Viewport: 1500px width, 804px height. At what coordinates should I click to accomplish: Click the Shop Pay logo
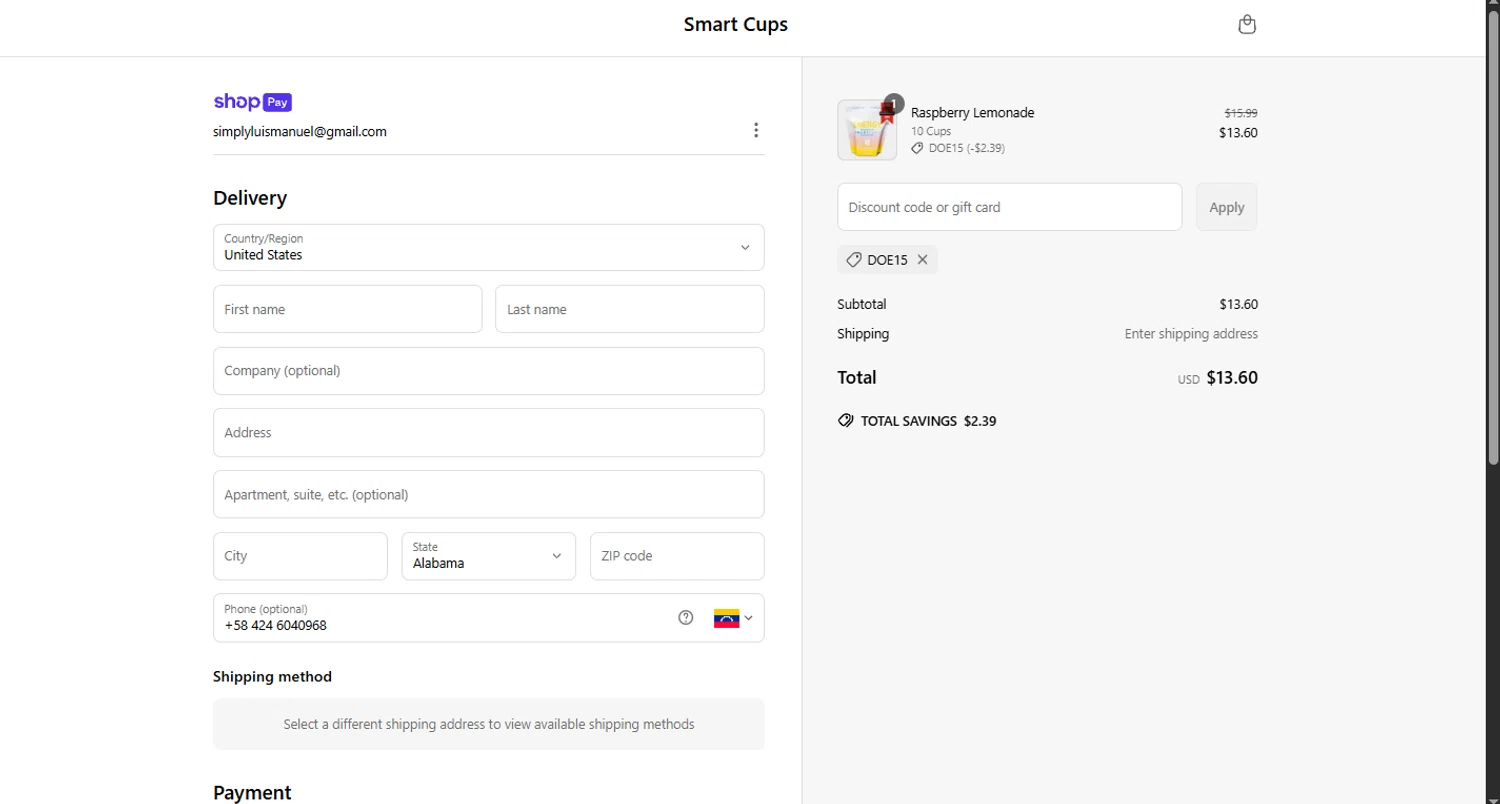pos(252,102)
